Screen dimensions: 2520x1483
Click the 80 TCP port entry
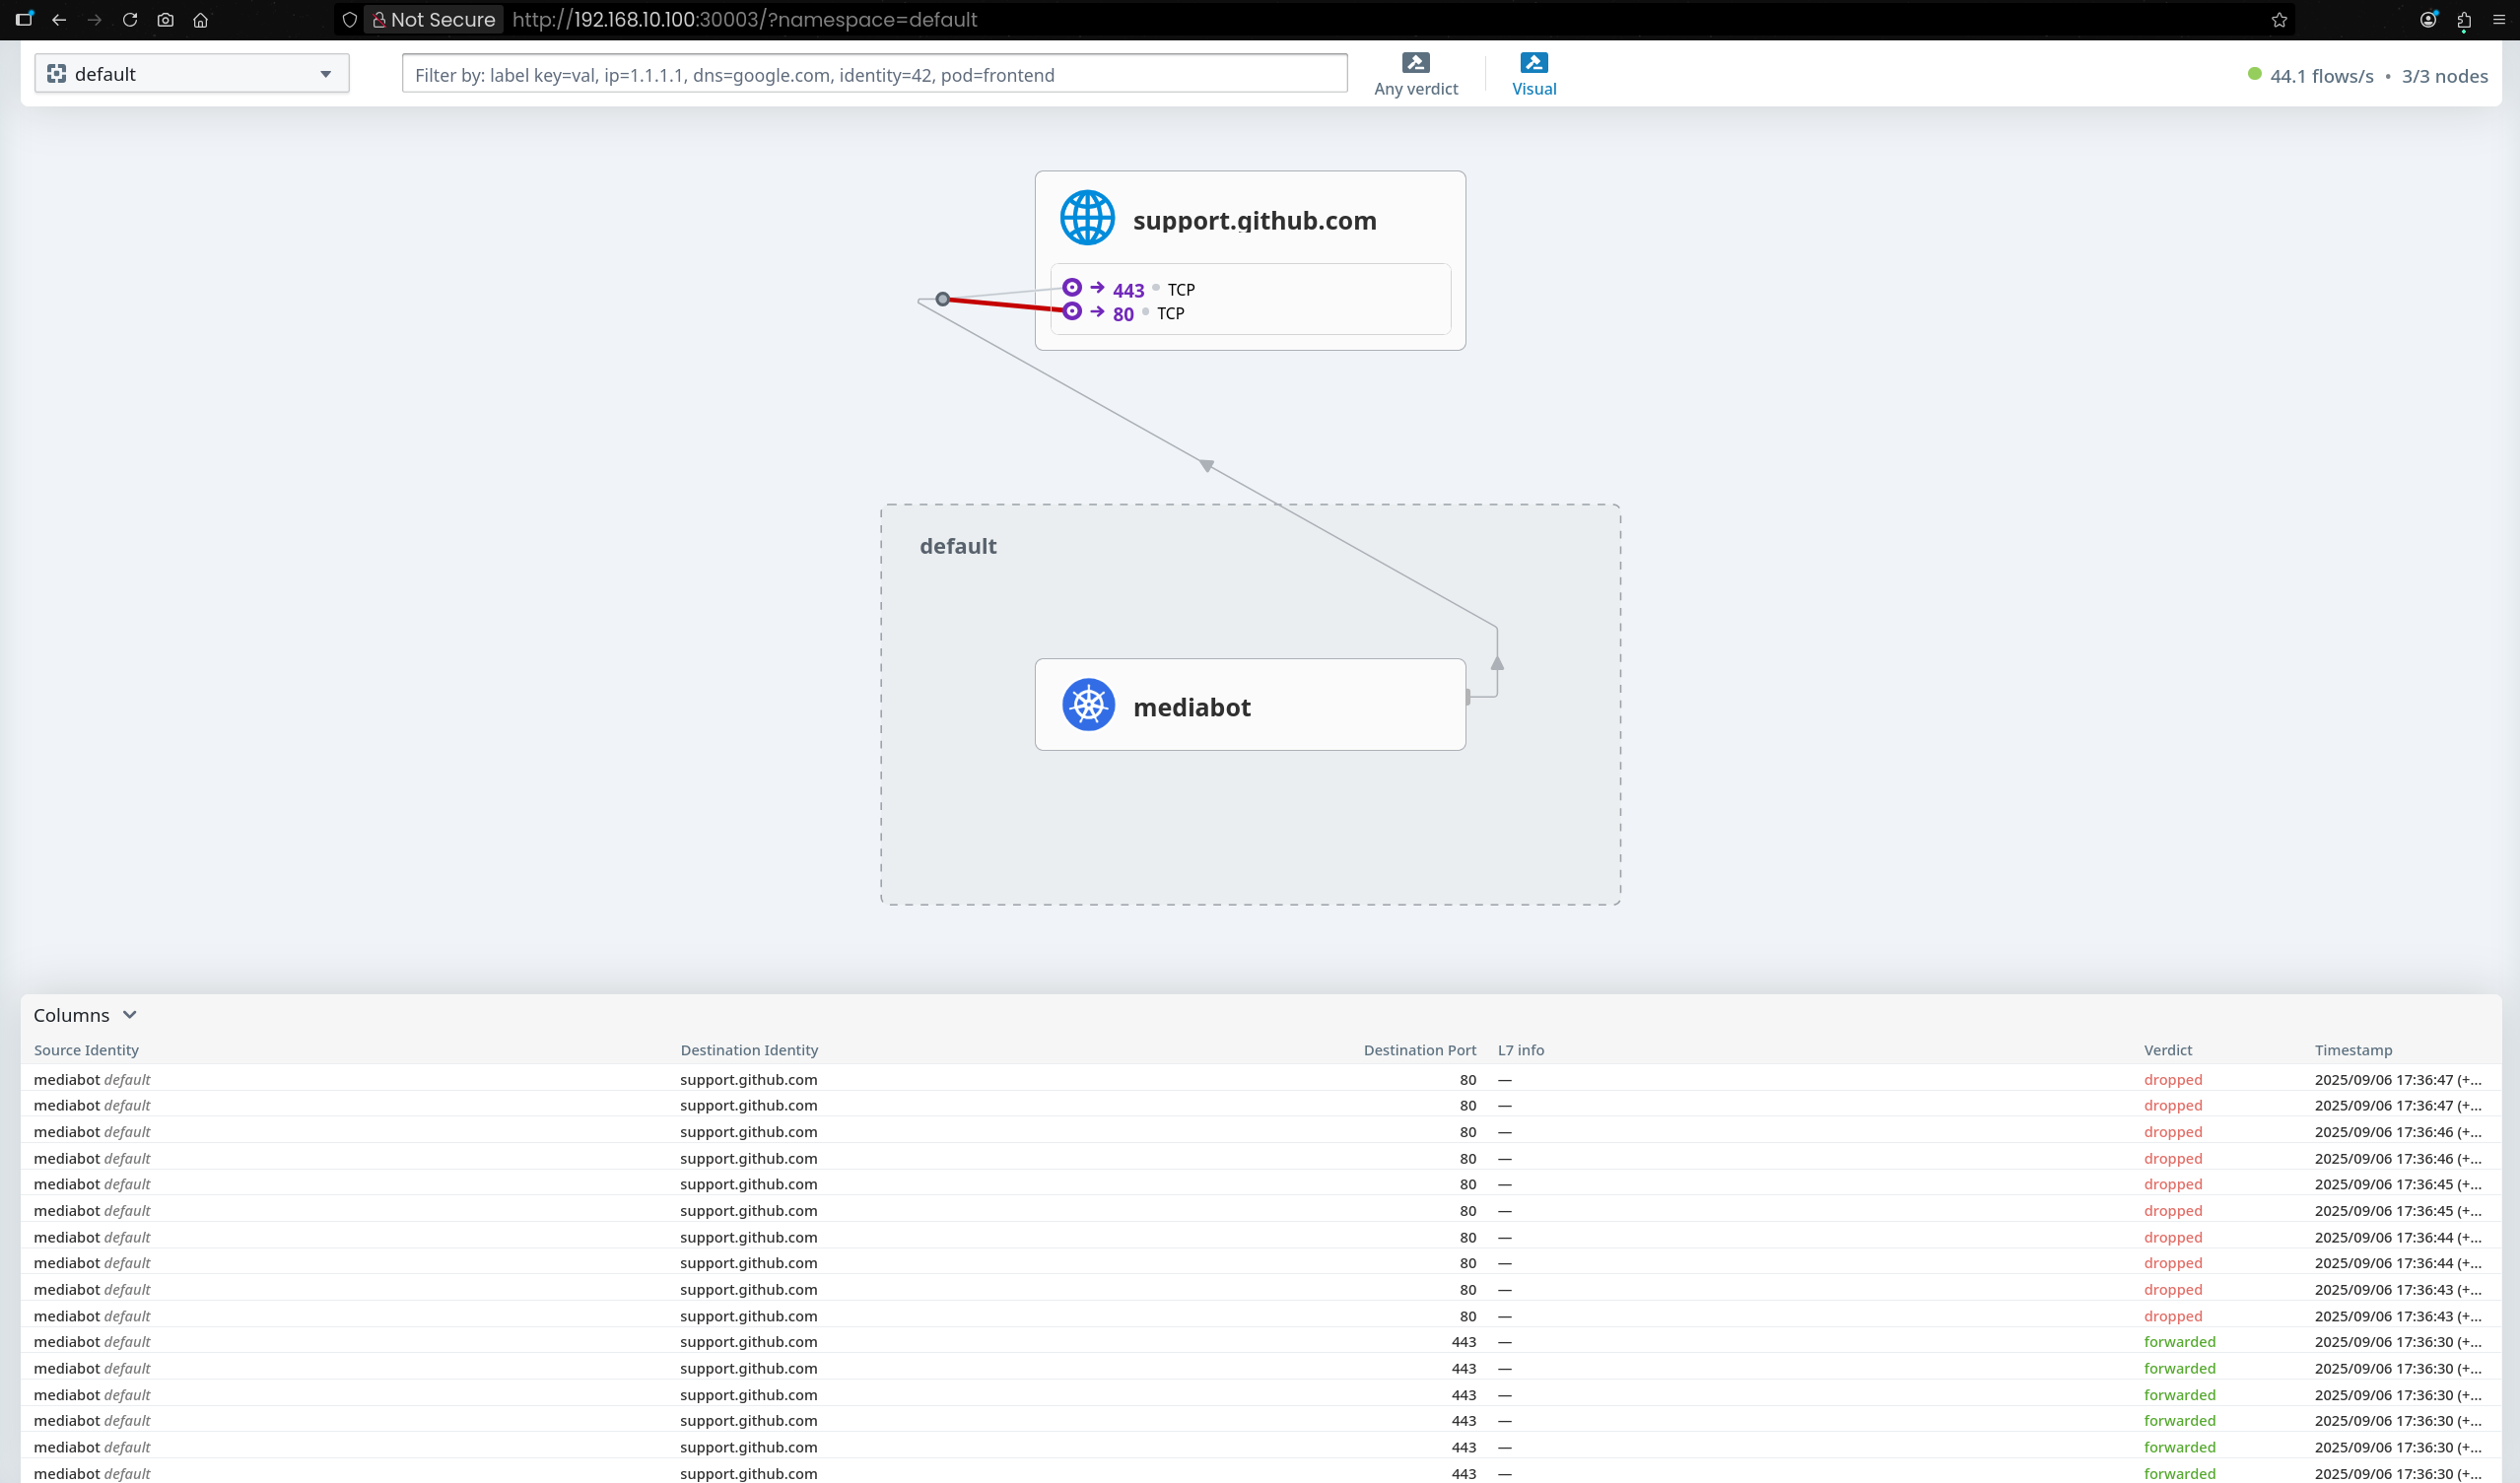(x=1148, y=314)
